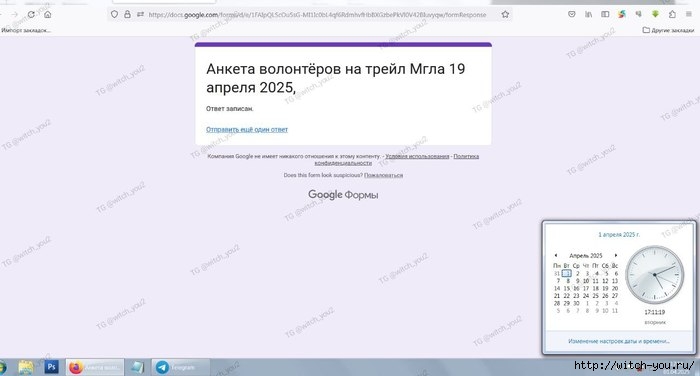Toggle the browser sidebar icon

[605, 14]
